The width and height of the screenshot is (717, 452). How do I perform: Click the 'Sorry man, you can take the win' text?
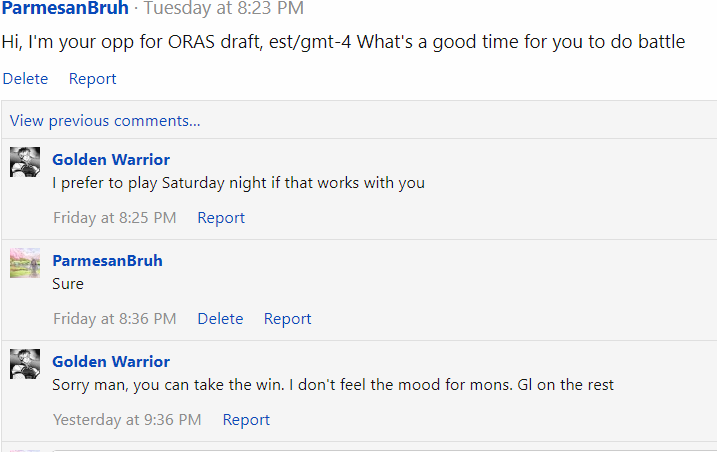(x=332, y=385)
